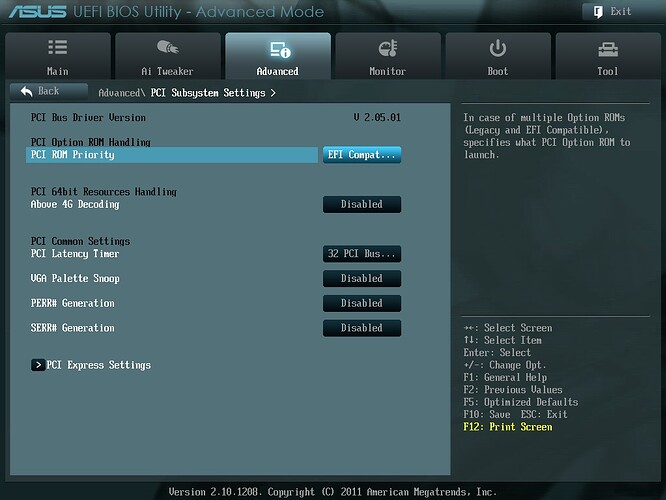
Task: Click the Advanced tab chip icon
Action: (x=278, y=49)
